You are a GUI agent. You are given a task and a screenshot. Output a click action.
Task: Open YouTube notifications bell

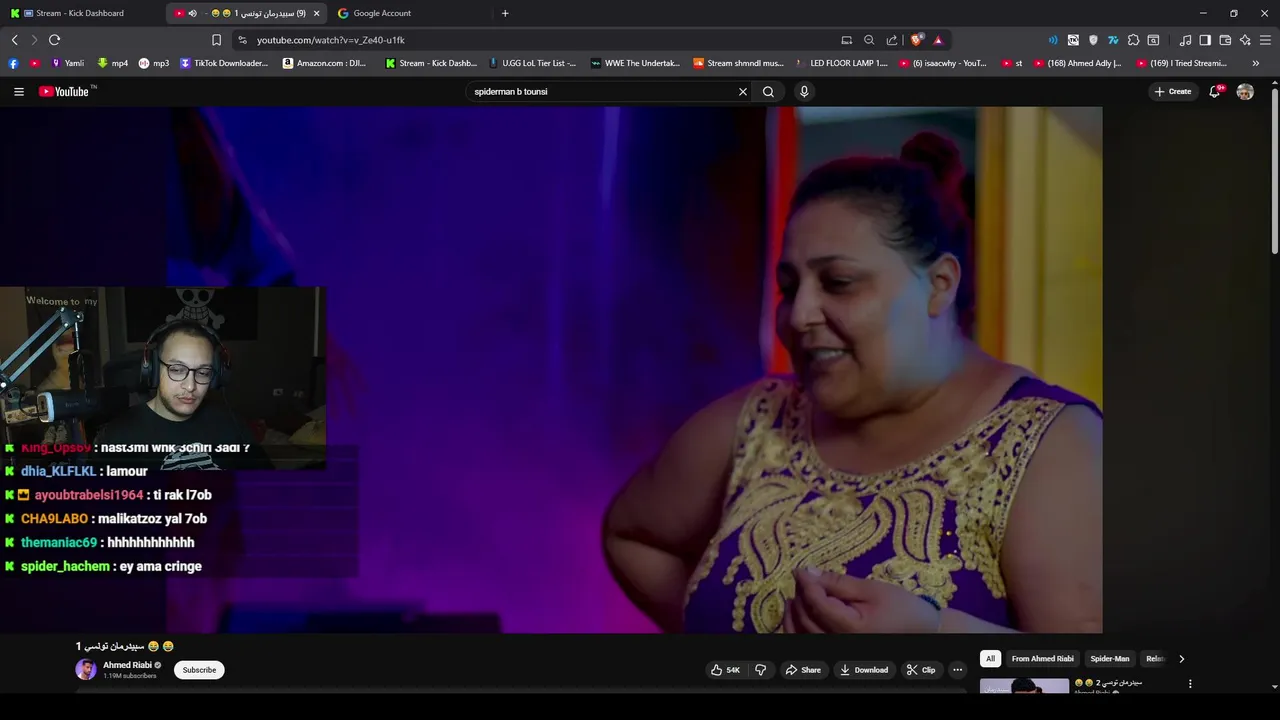click(1215, 91)
